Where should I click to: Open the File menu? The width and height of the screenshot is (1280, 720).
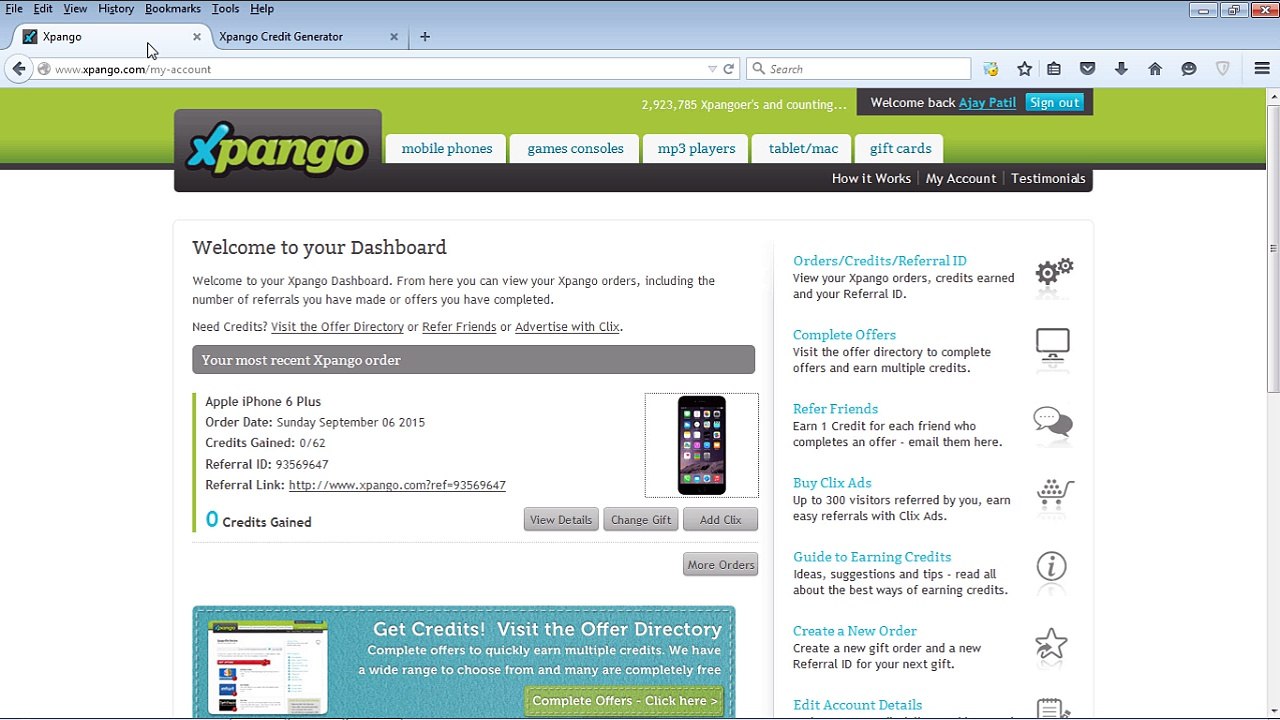(14, 9)
